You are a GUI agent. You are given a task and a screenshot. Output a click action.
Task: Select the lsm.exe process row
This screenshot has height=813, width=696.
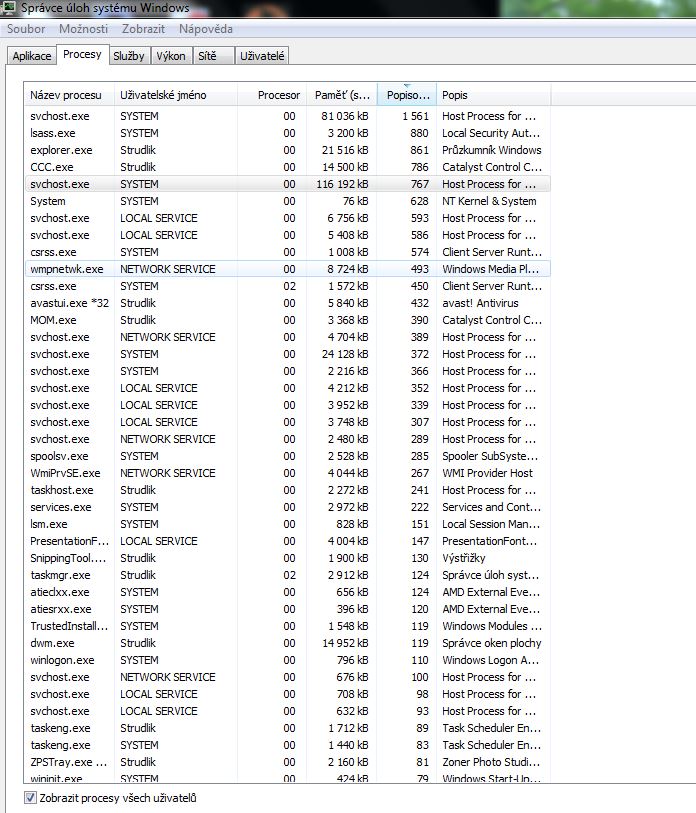click(287, 524)
